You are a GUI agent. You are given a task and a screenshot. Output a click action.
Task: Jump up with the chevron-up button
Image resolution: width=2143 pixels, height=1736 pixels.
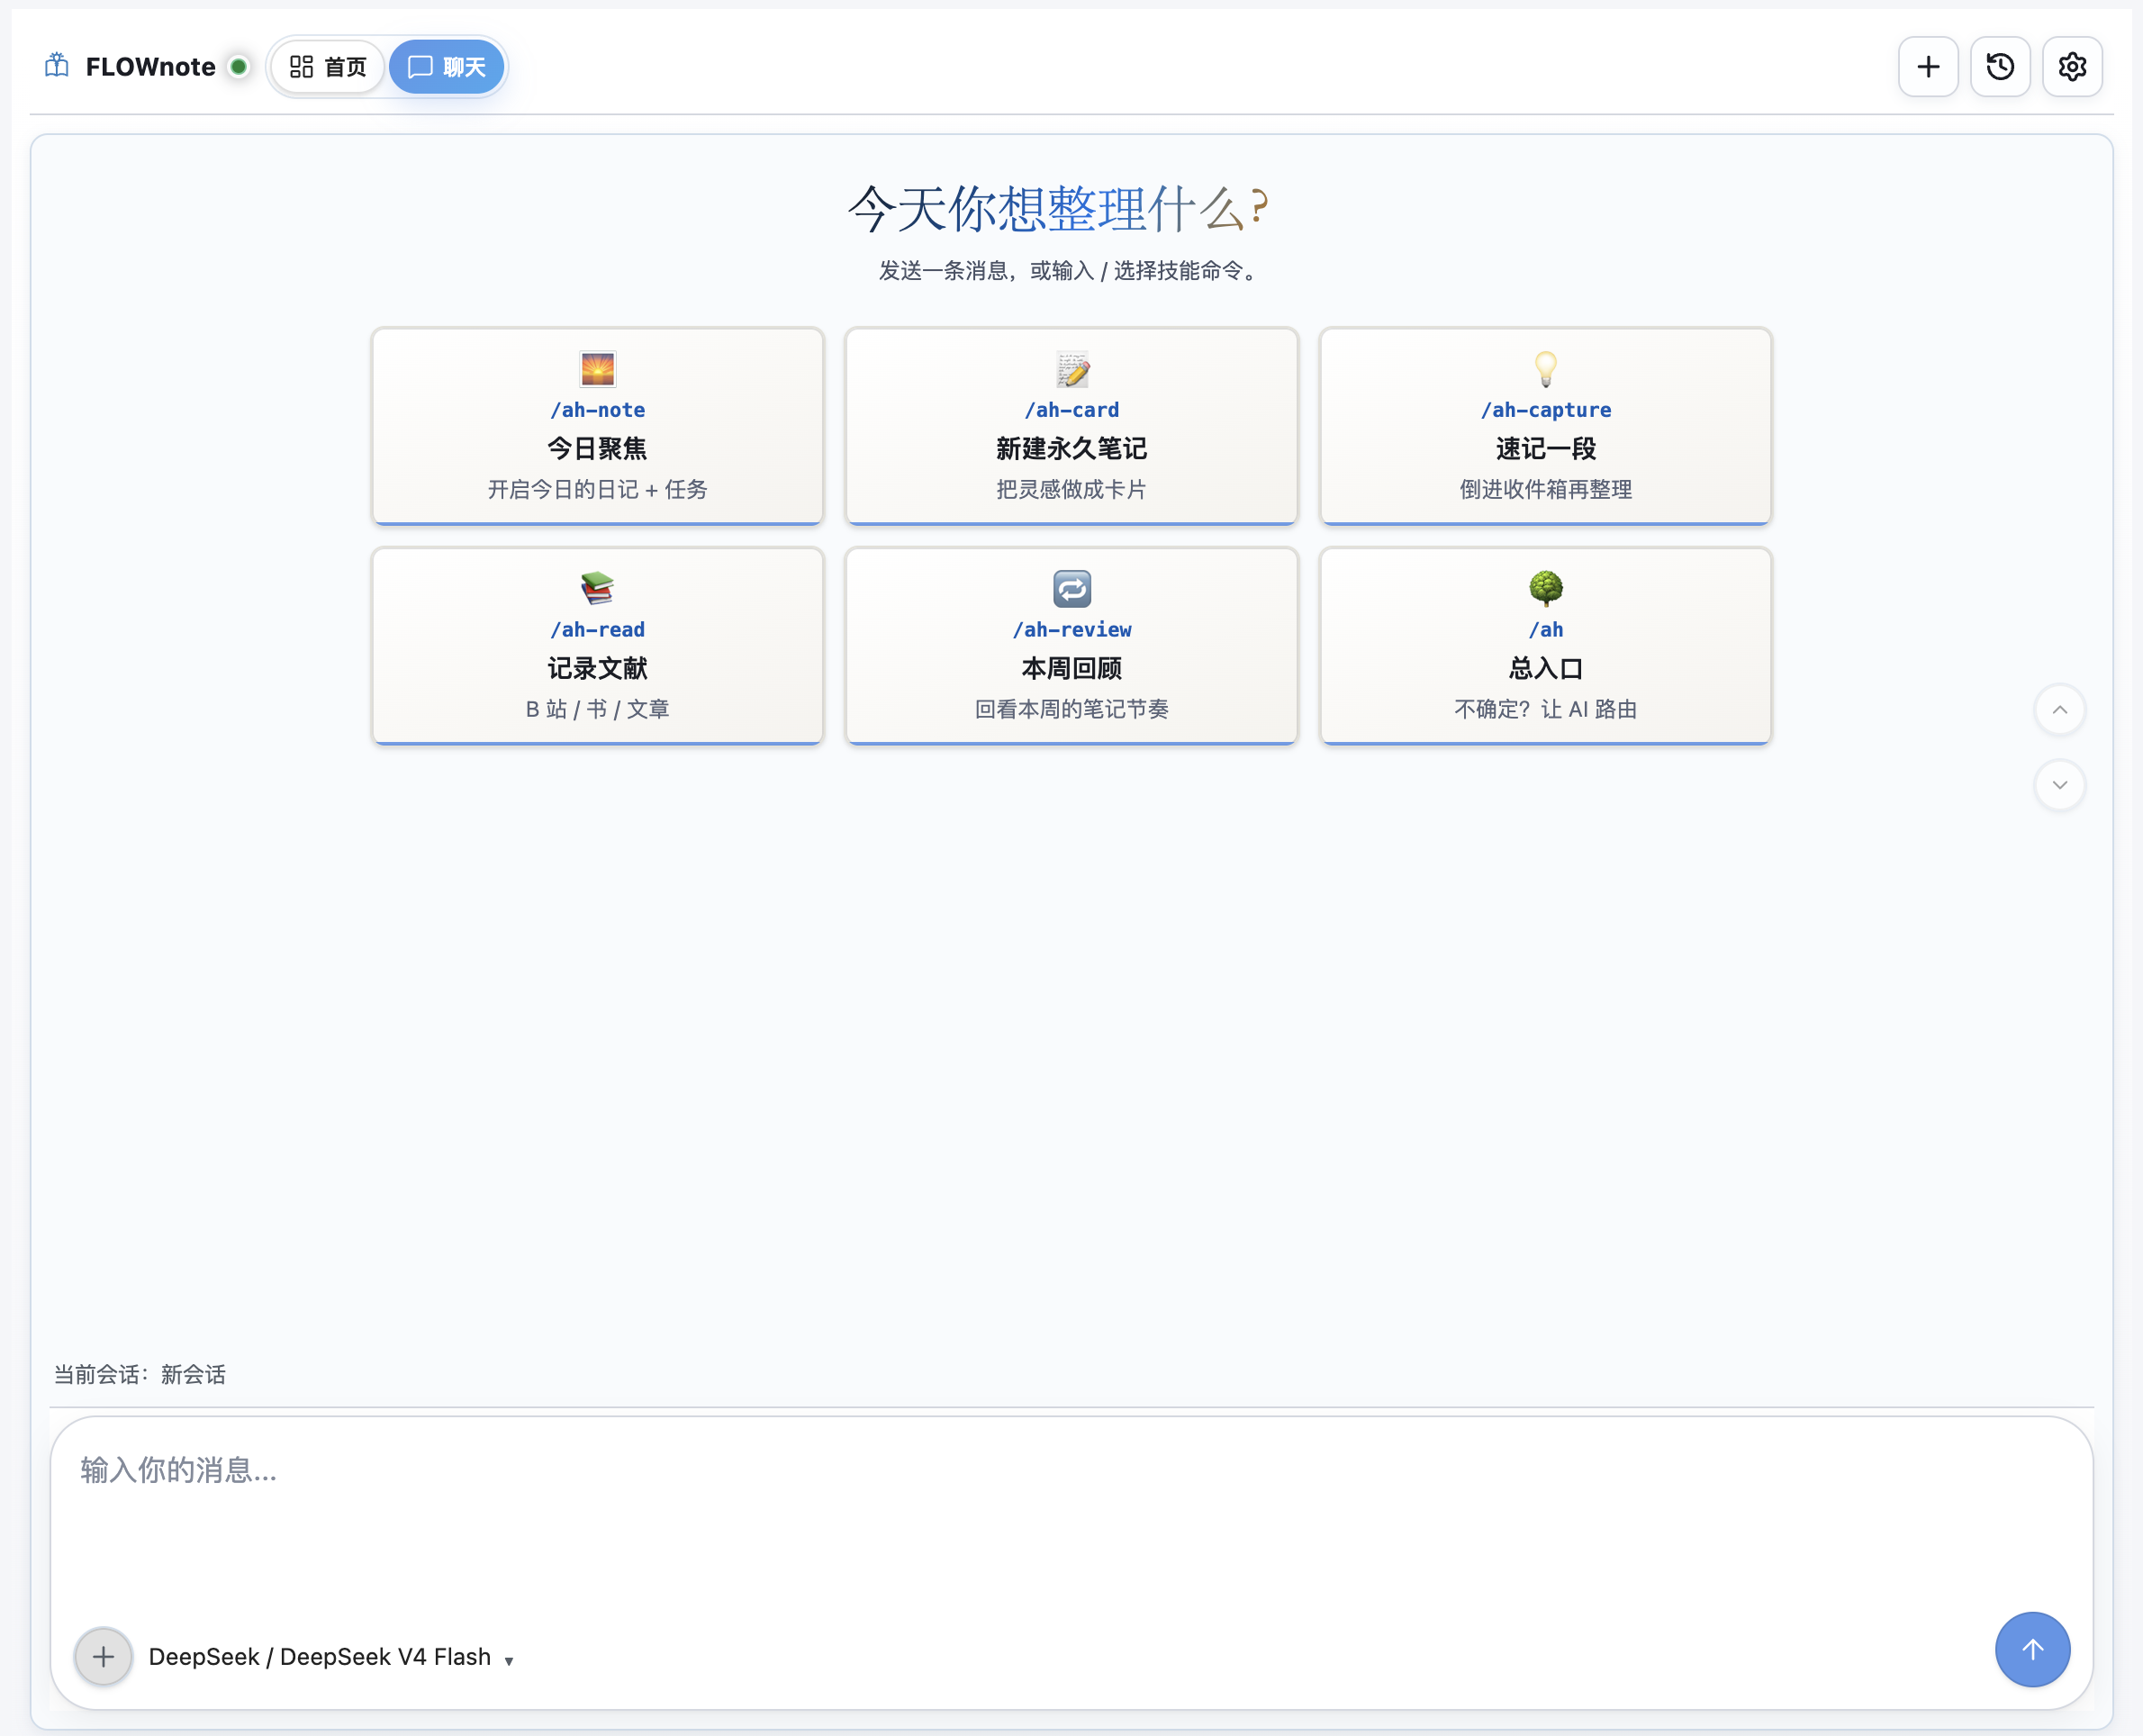pos(2060,710)
